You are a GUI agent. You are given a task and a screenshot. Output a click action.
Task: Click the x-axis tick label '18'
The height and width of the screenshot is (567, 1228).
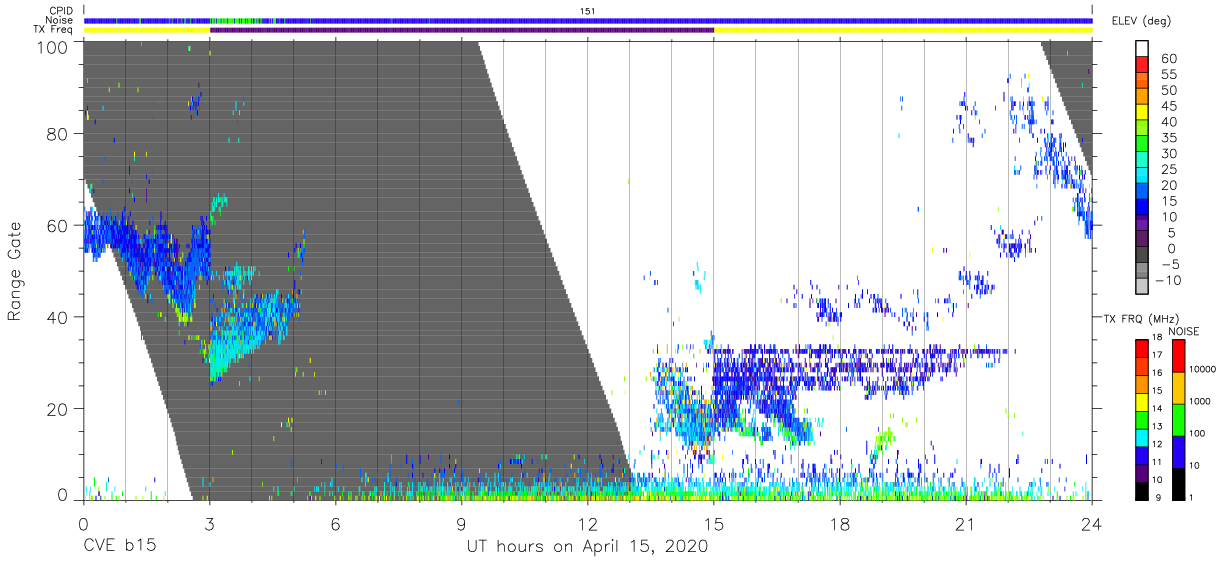point(839,523)
